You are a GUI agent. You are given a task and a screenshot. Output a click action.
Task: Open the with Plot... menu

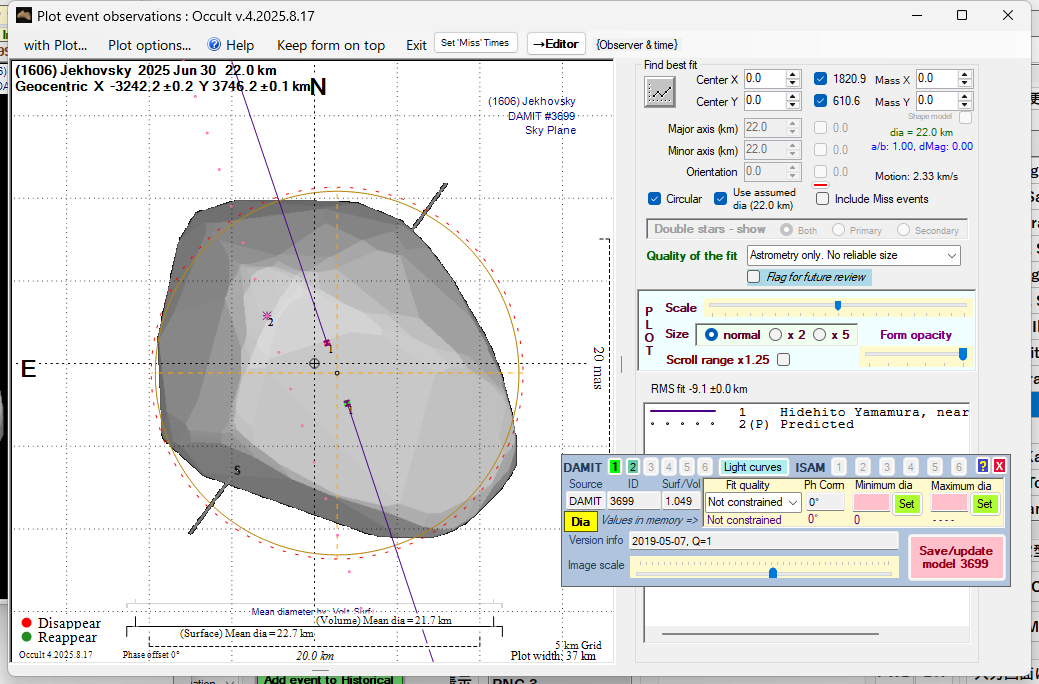(x=55, y=45)
